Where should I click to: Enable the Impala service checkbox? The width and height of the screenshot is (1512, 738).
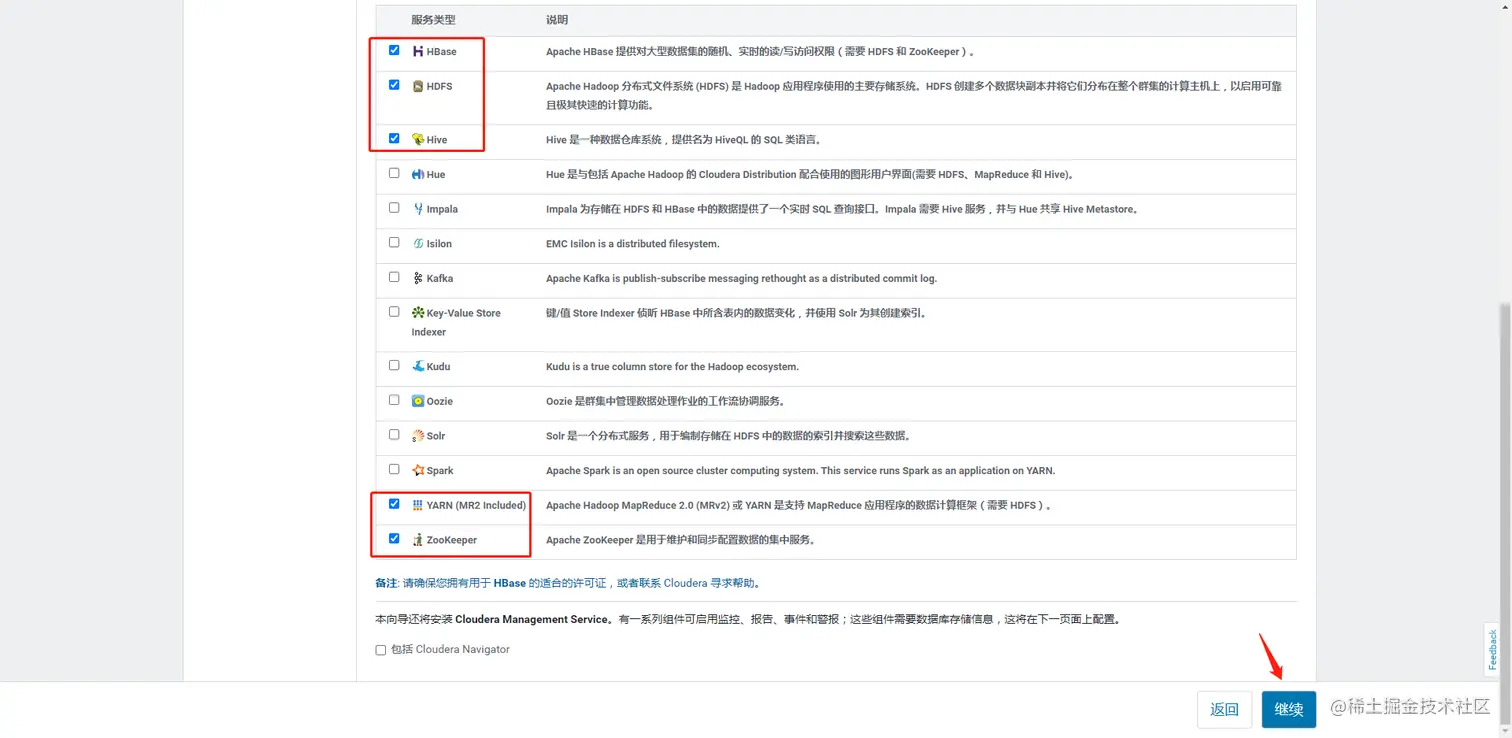point(394,208)
